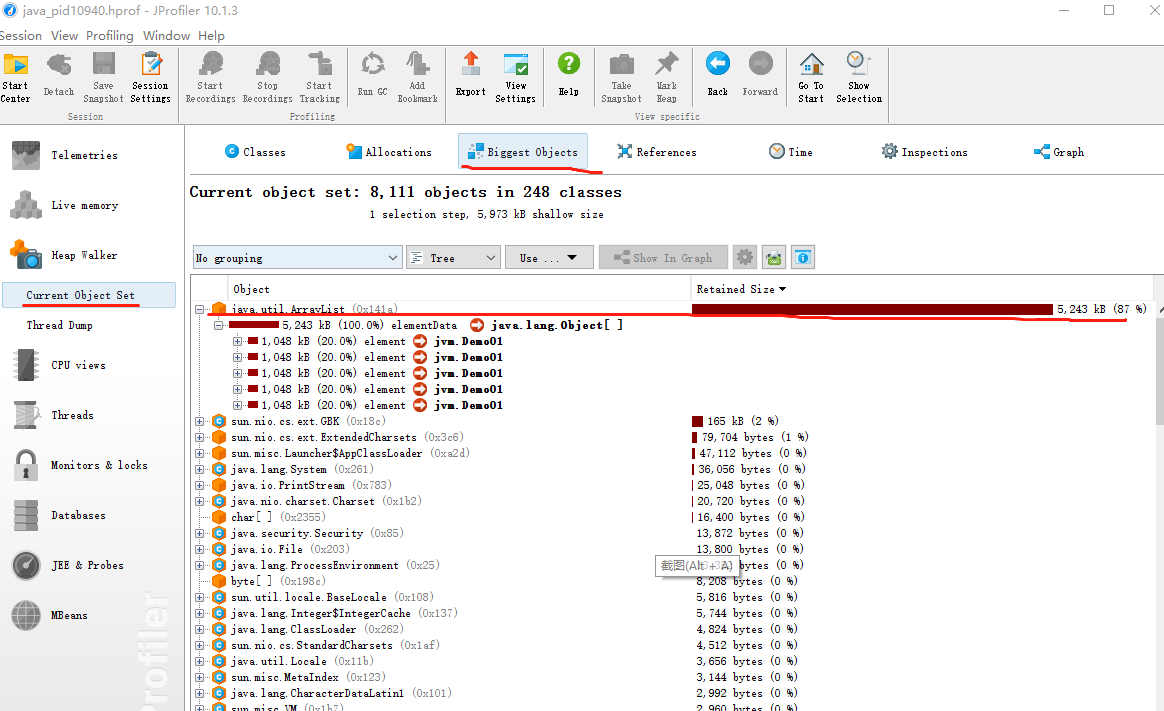Viewport: 1164px width, 711px height.
Task: Open Session Settings from toolbar
Action: (x=151, y=77)
